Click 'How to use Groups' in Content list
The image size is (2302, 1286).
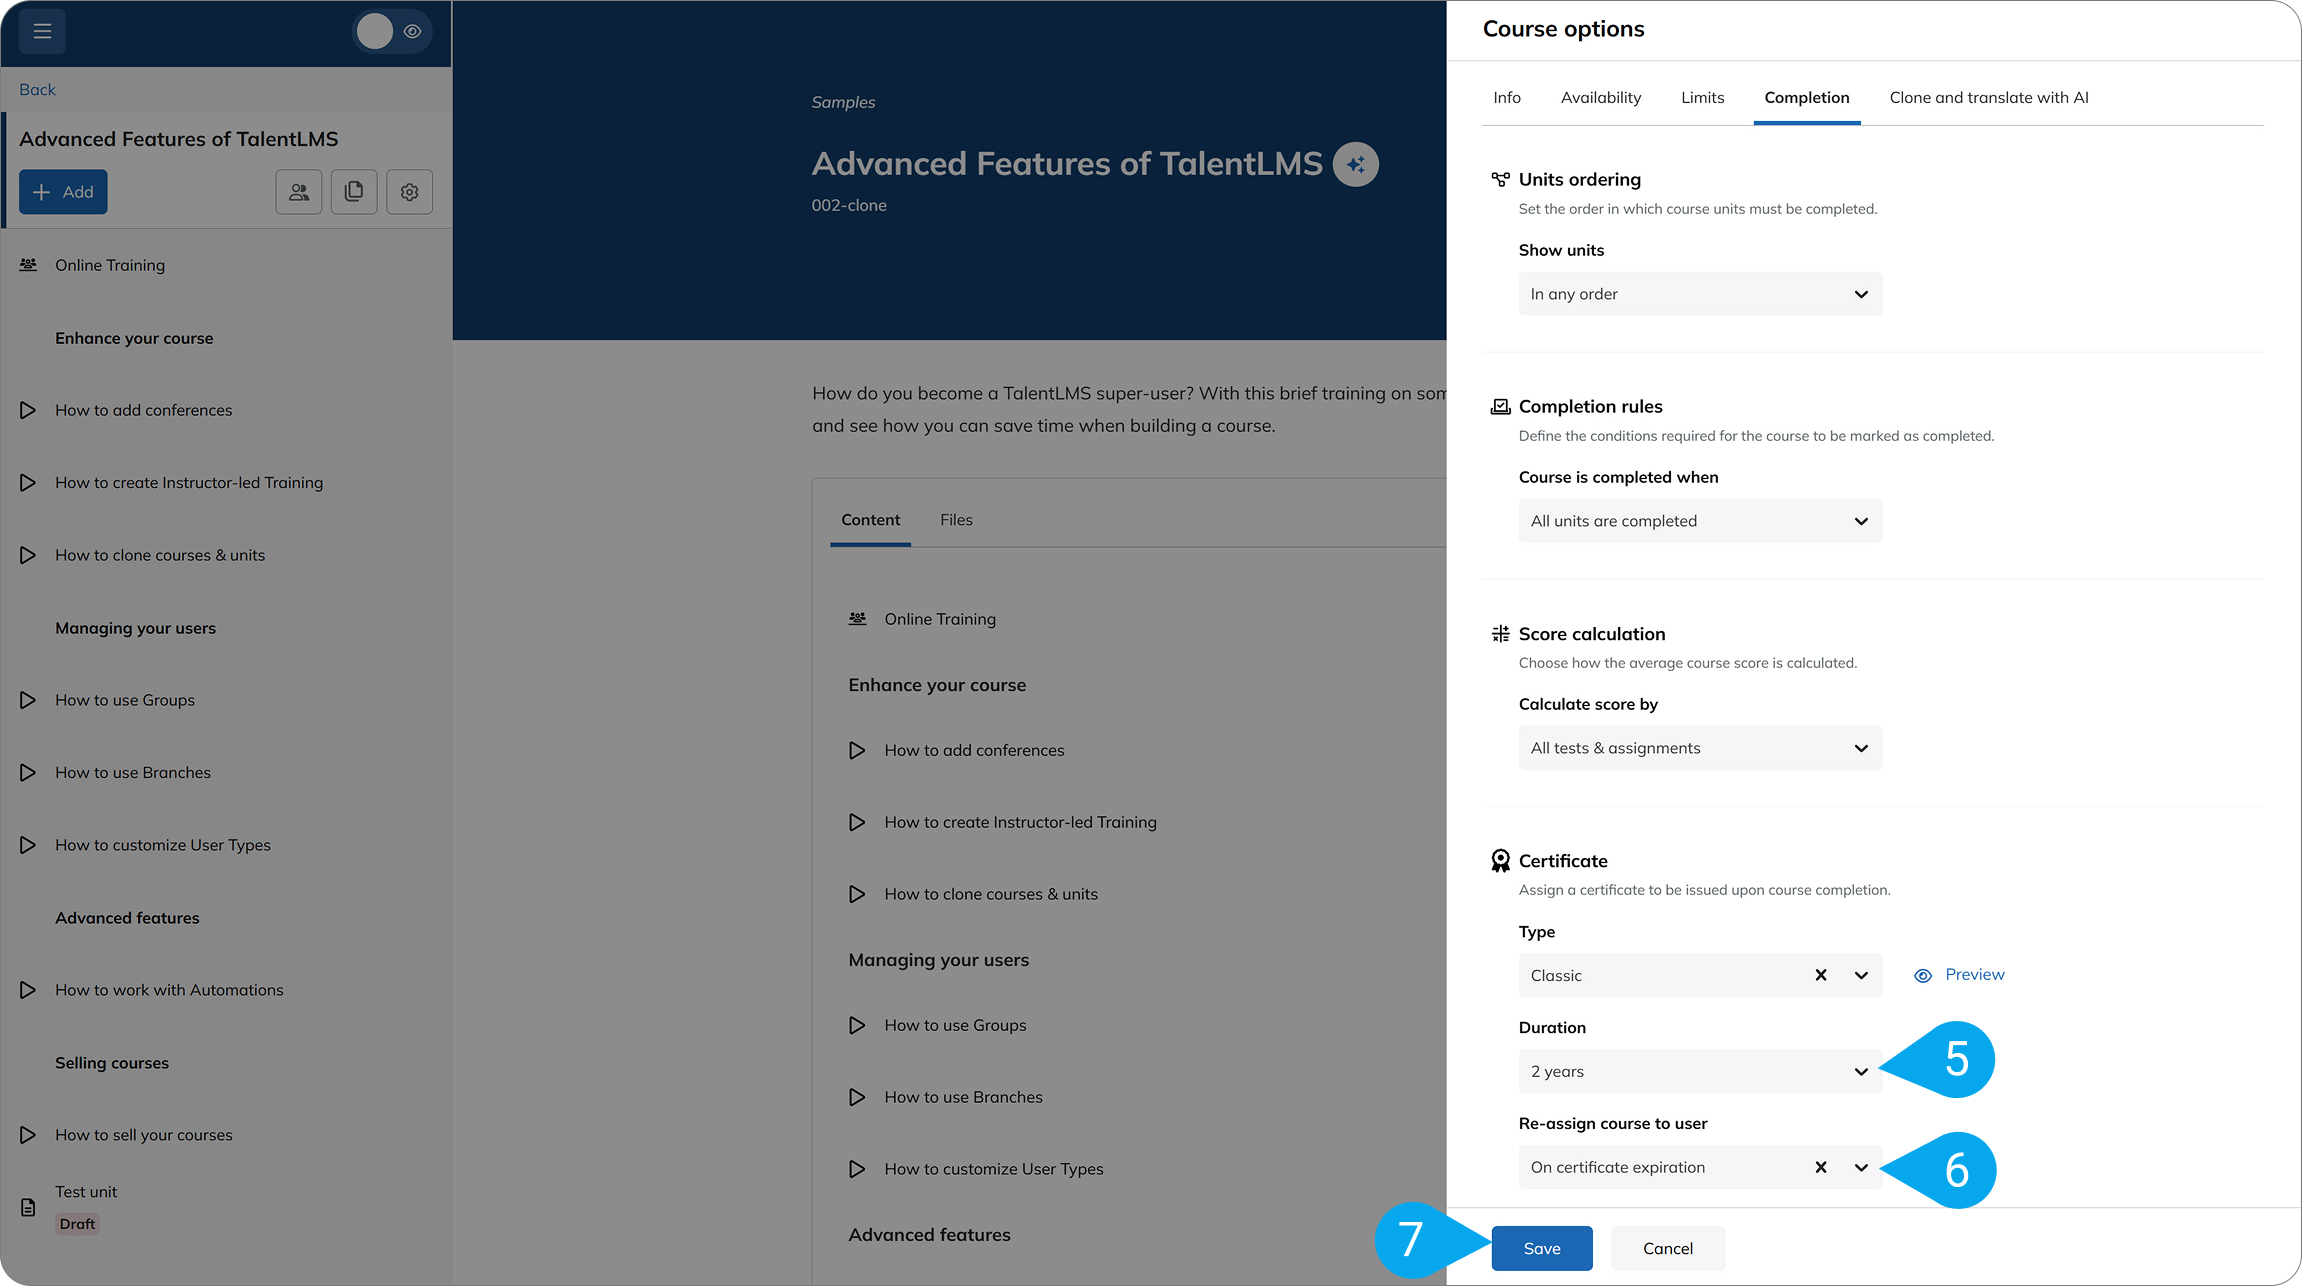[955, 1025]
